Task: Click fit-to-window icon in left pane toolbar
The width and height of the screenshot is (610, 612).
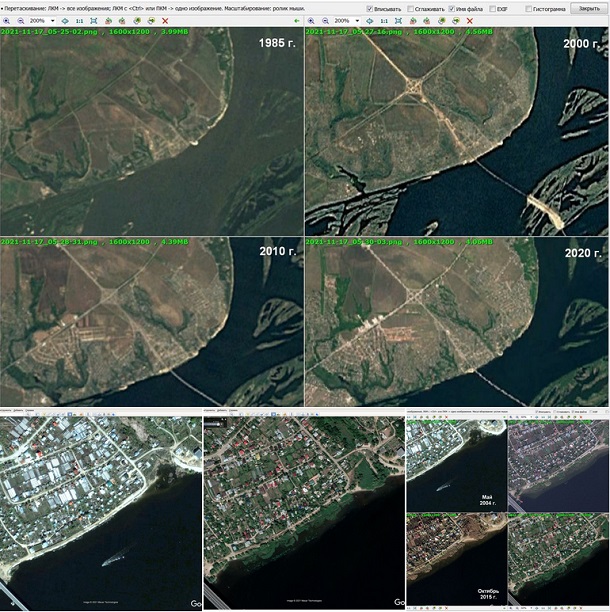Action: (94, 21)
